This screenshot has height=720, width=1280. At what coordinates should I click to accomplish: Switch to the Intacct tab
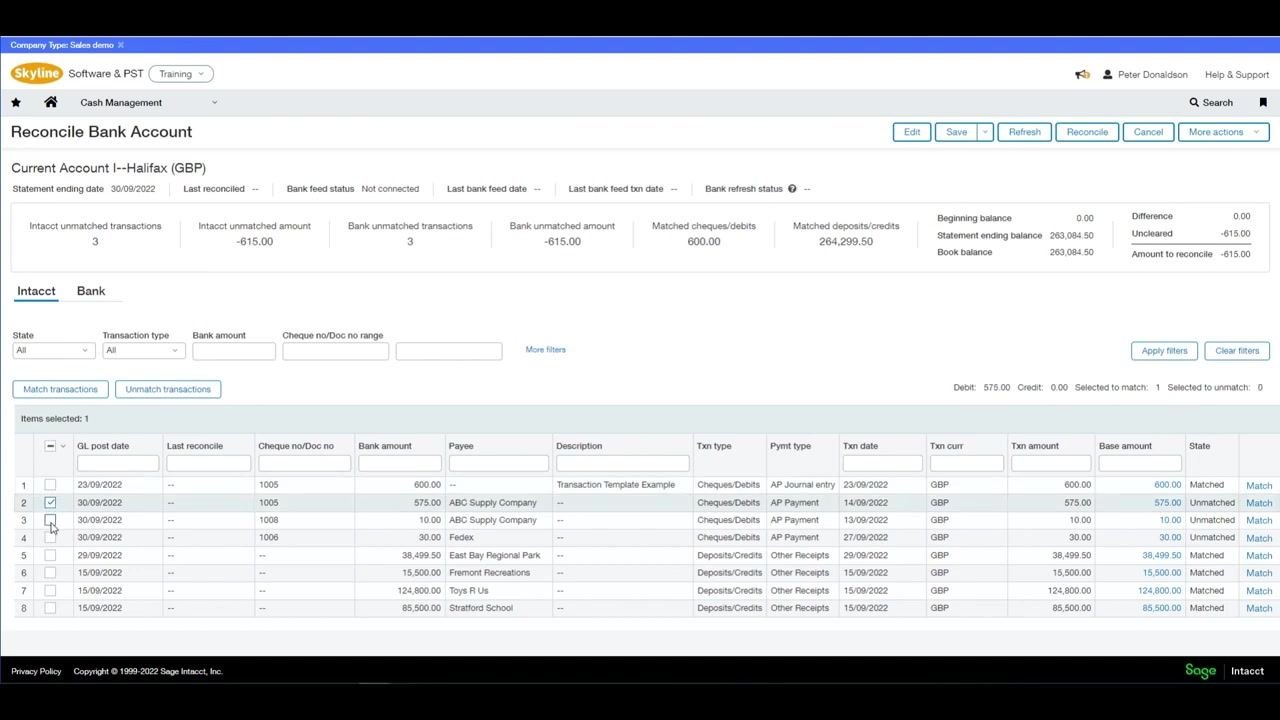[x=36, y=291]
